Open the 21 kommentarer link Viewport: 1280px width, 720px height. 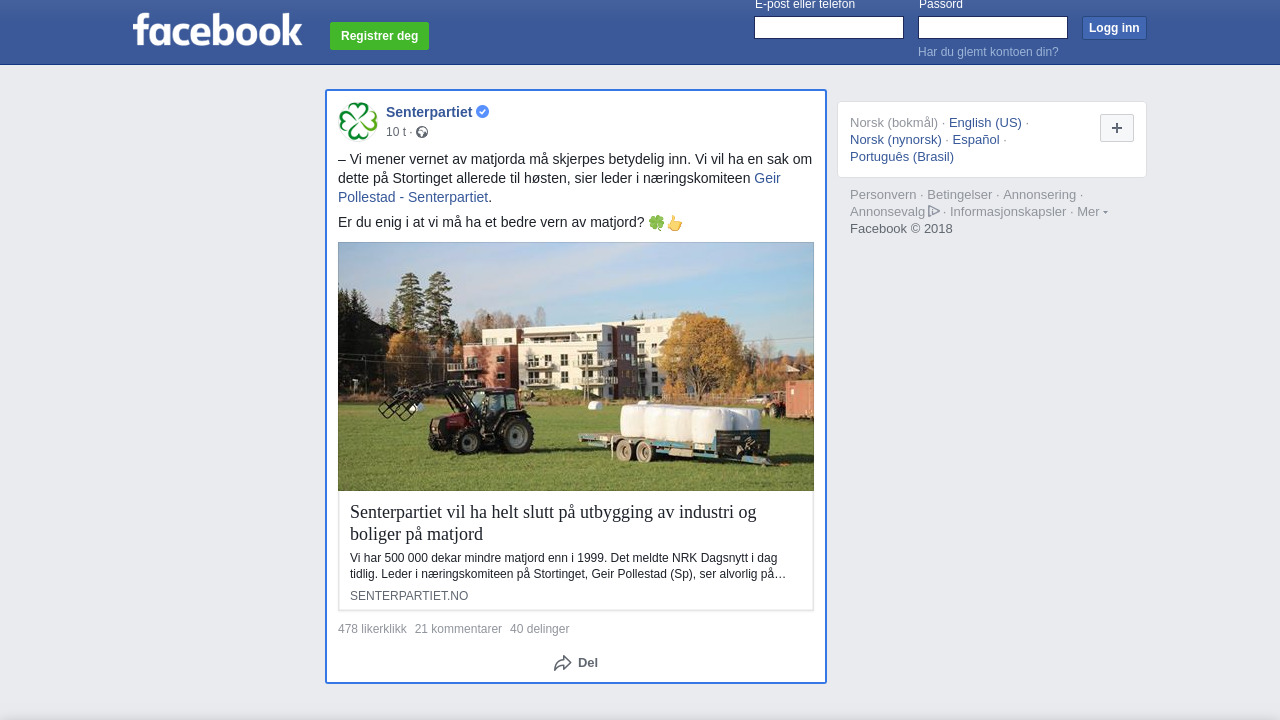click(458, 629)
